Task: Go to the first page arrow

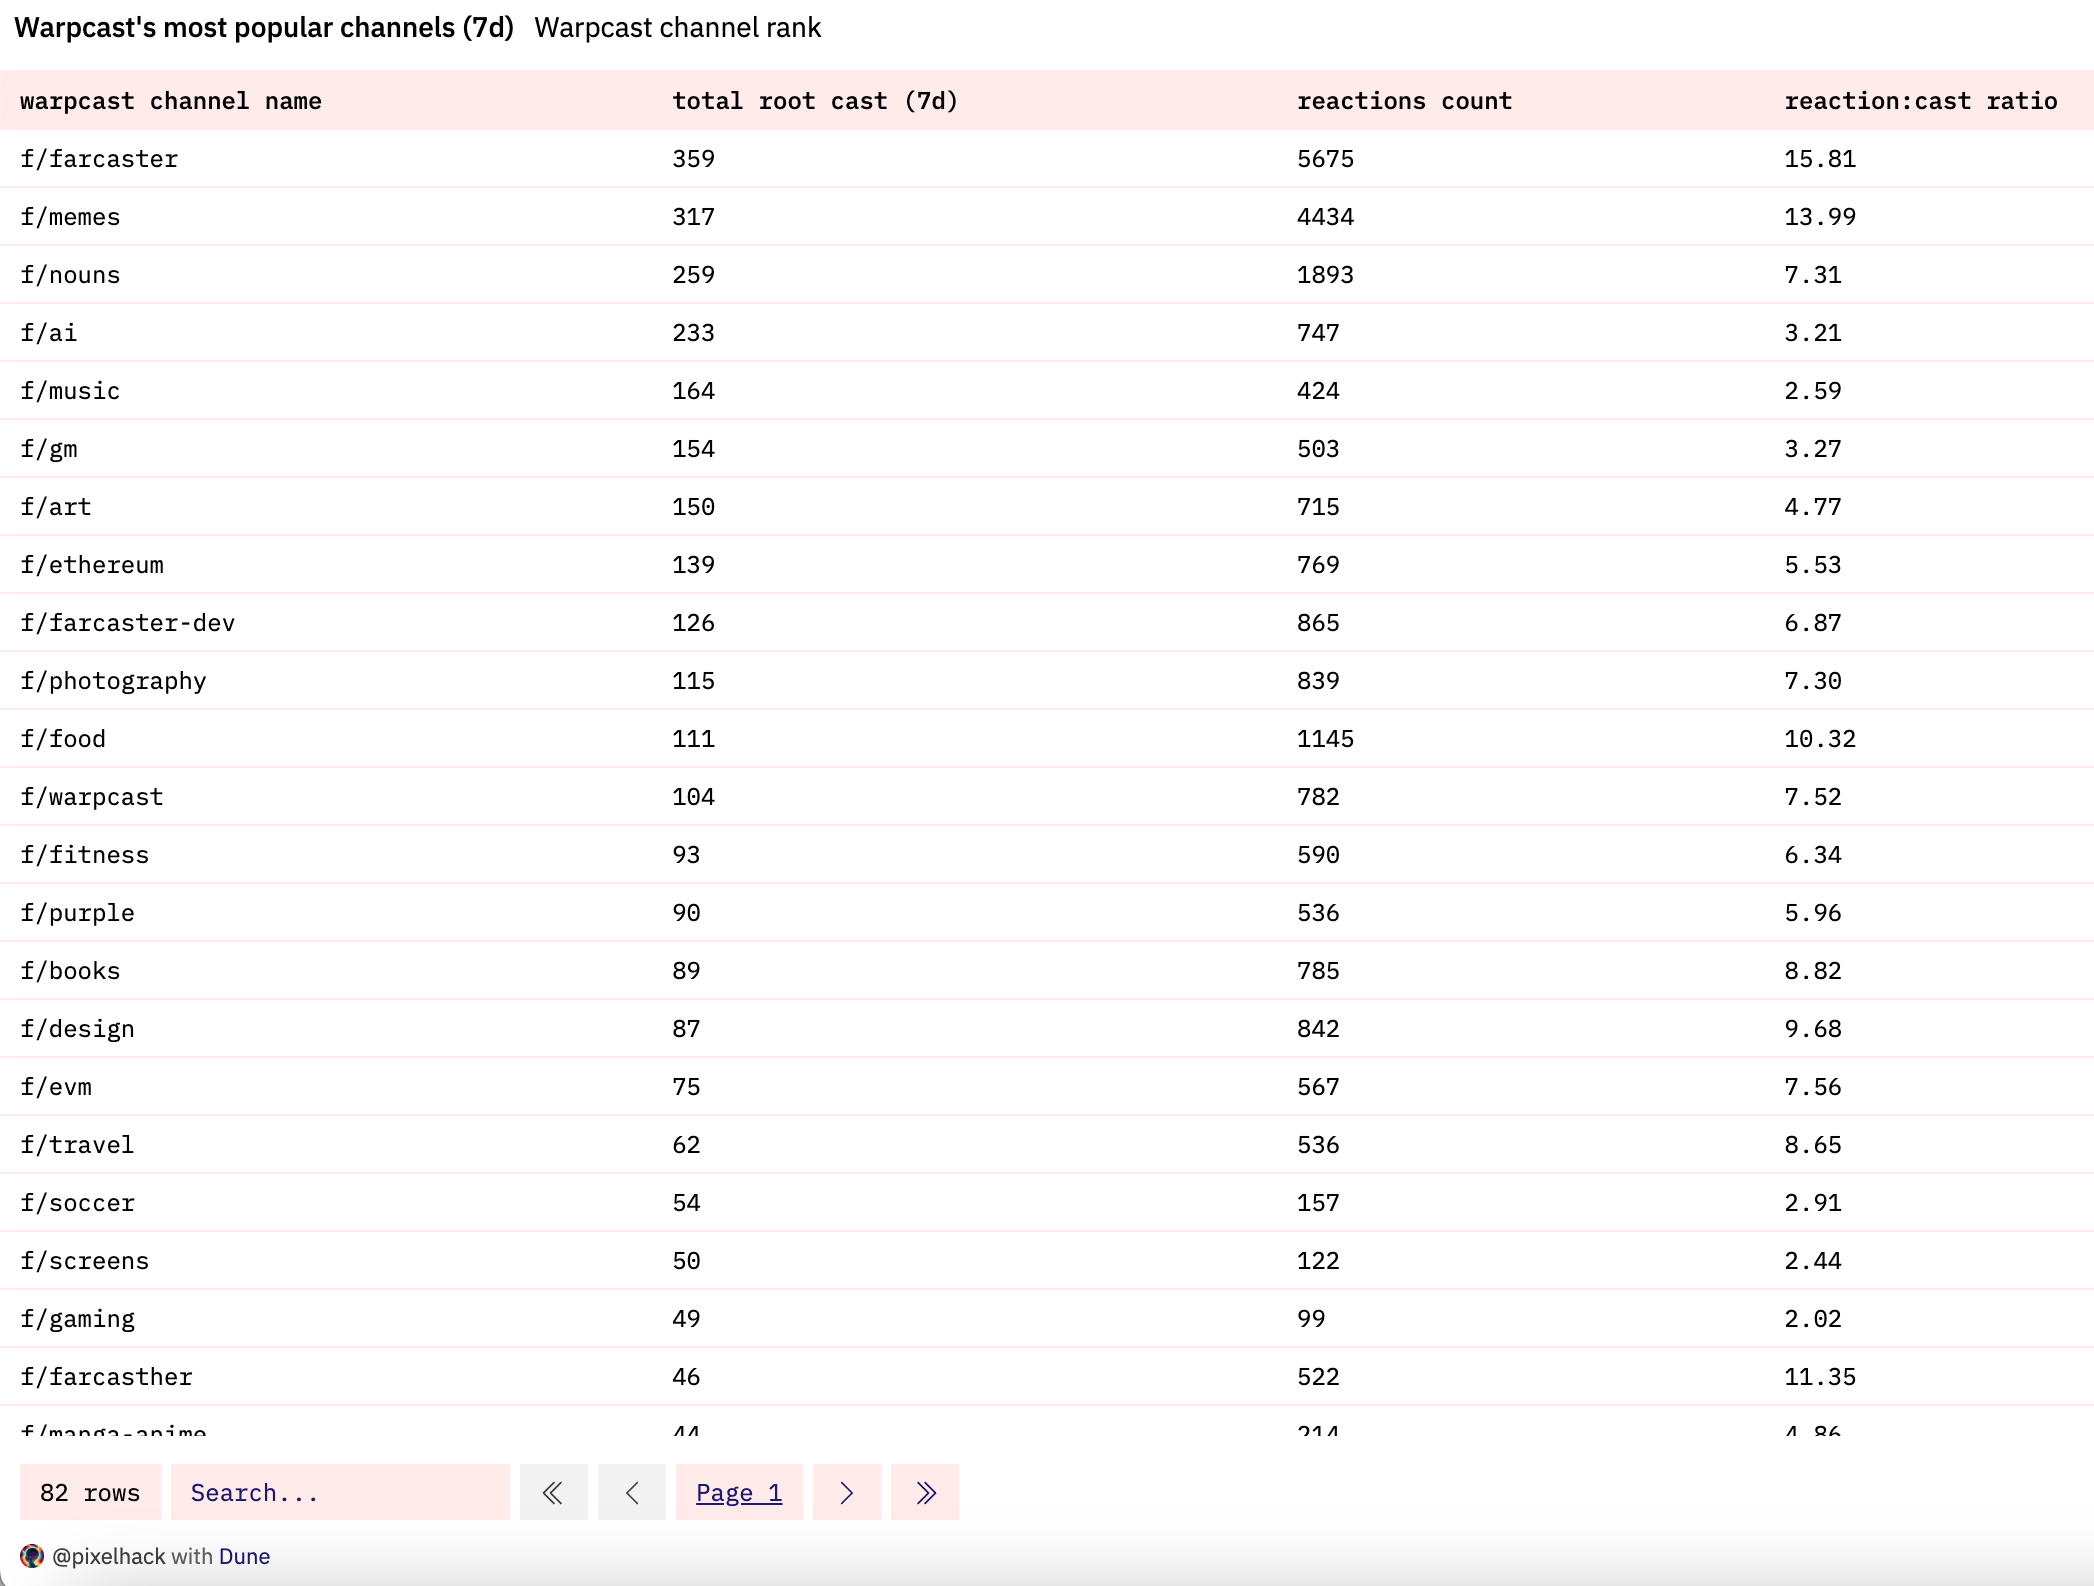Action: (x=553, y=1493)
